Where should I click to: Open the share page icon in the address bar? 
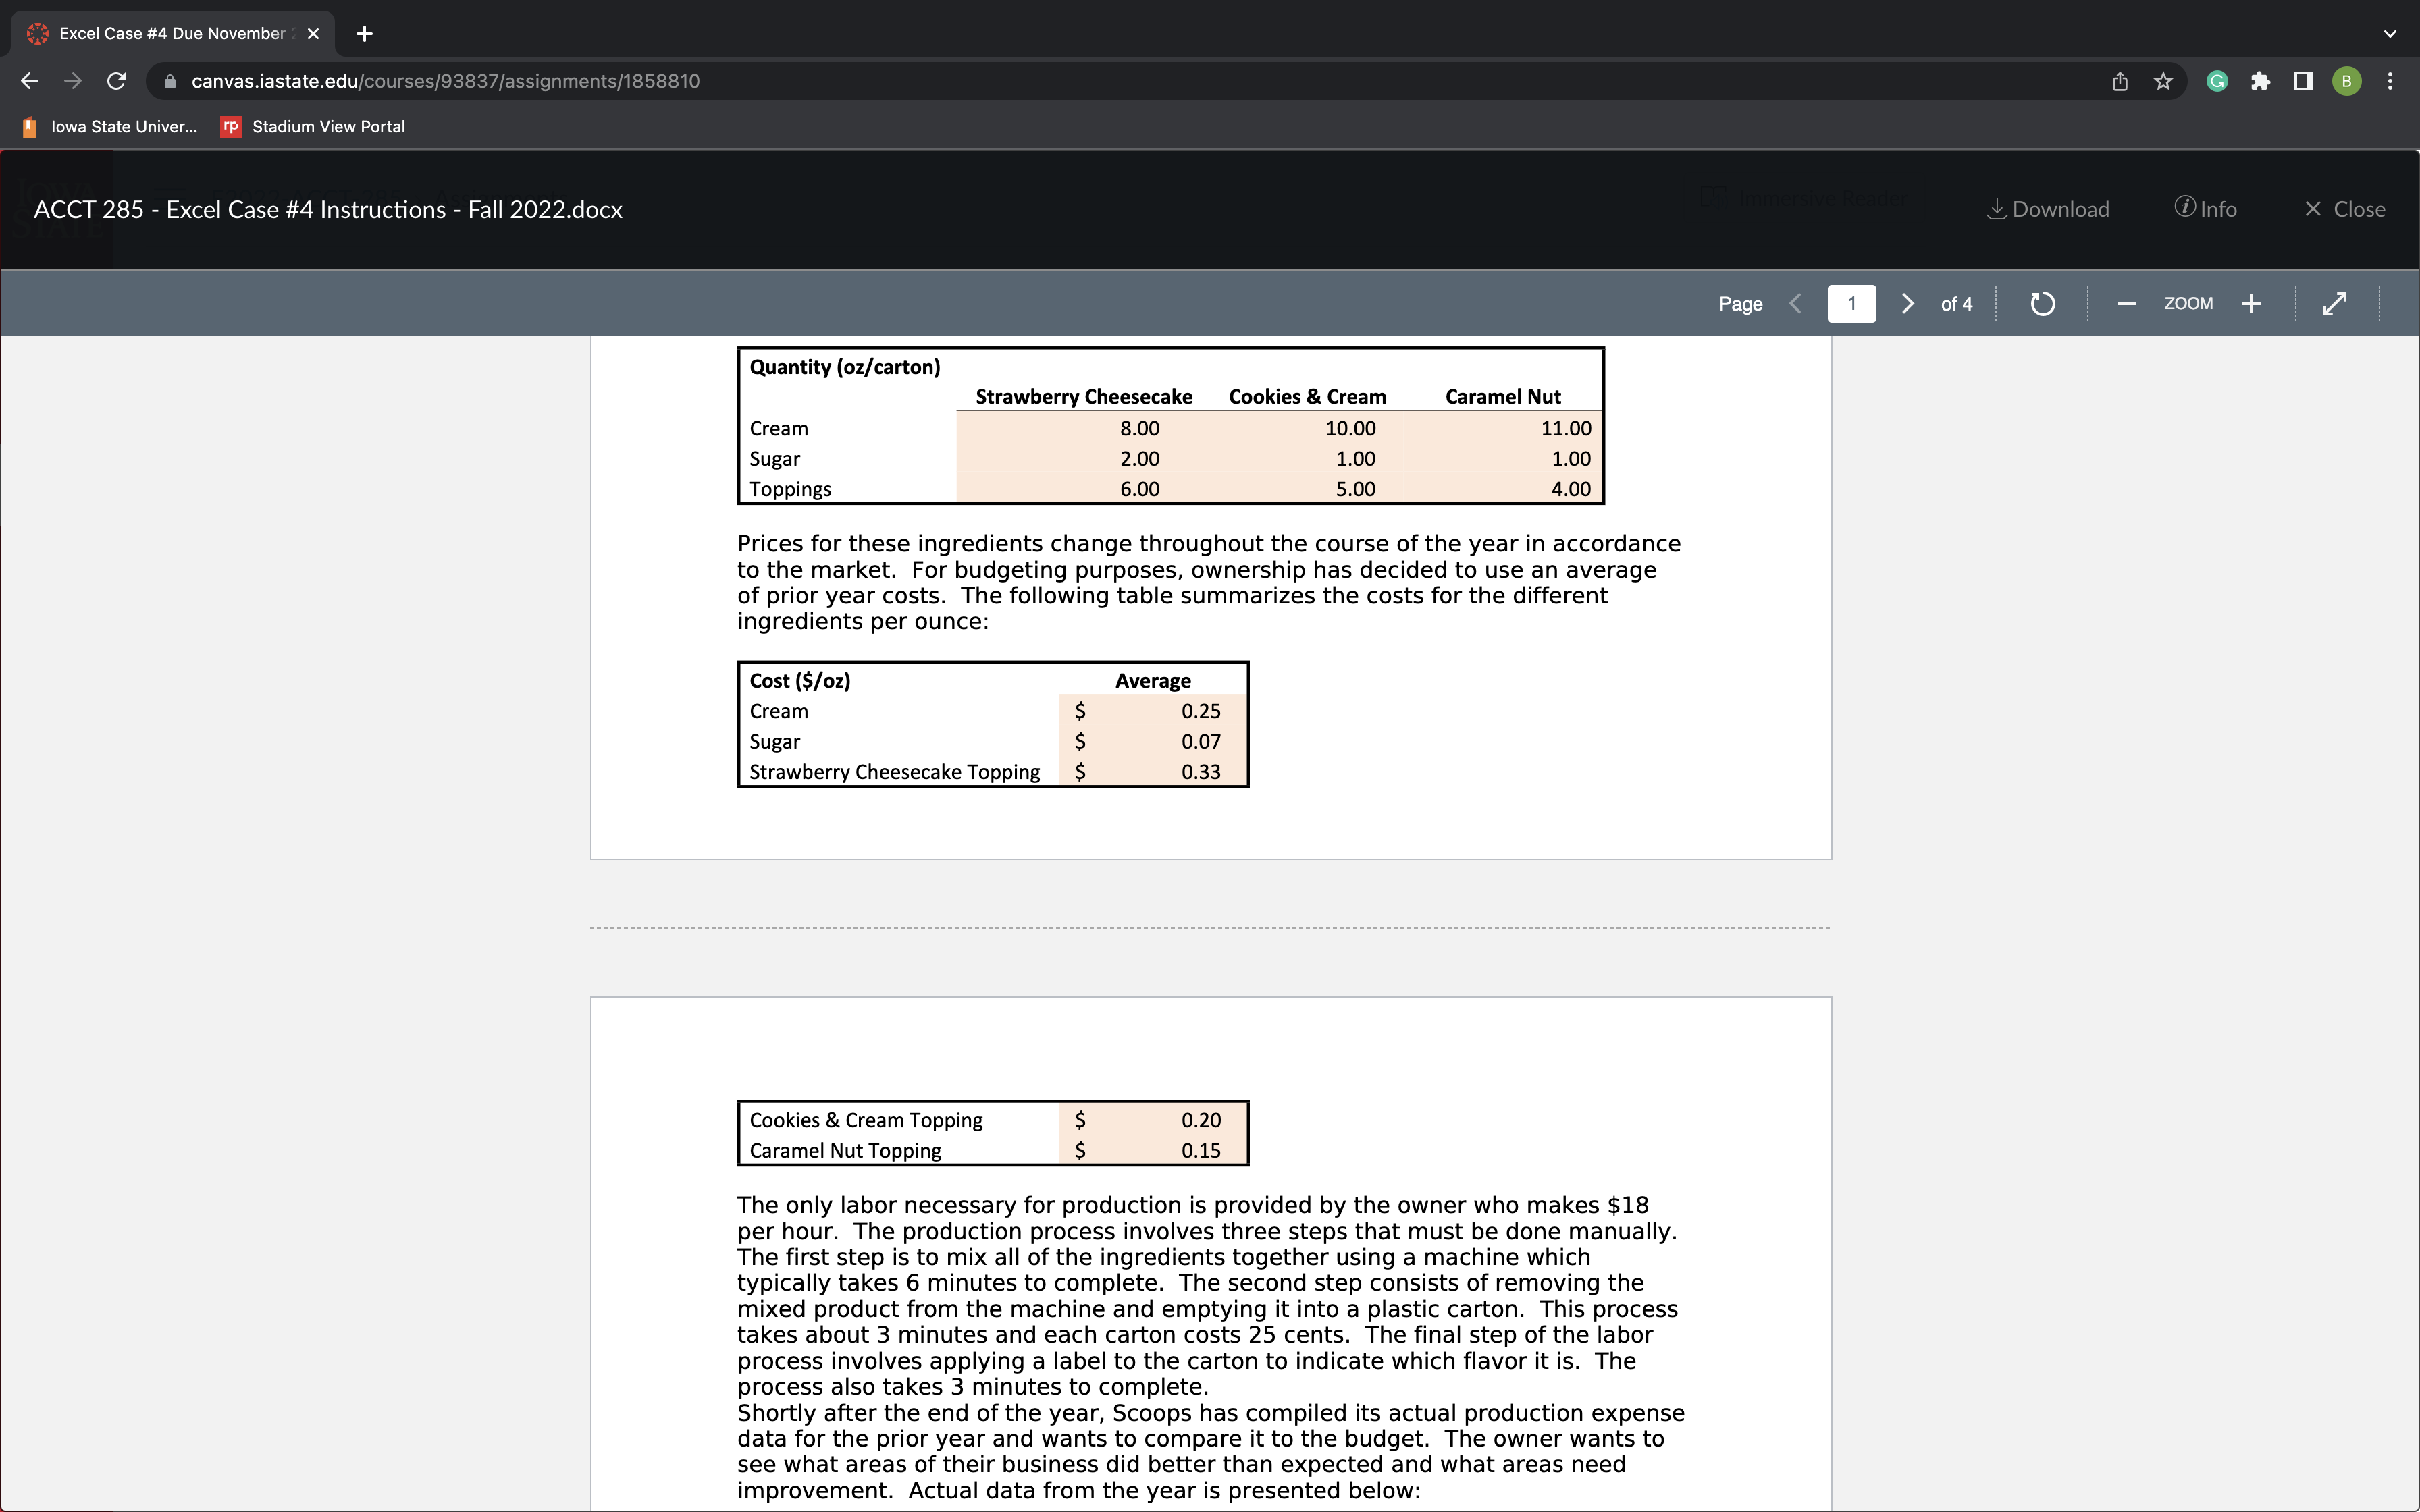(2120, 81)
